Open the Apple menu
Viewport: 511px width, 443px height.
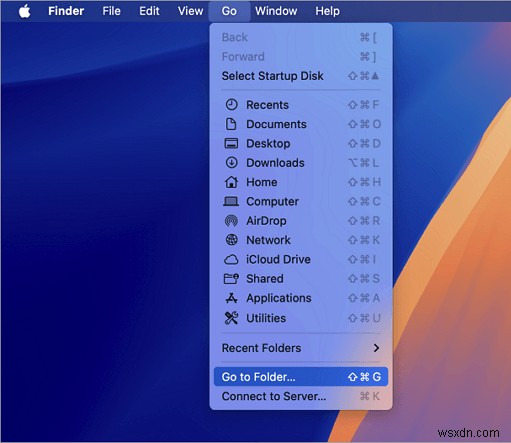pos(24,11)
